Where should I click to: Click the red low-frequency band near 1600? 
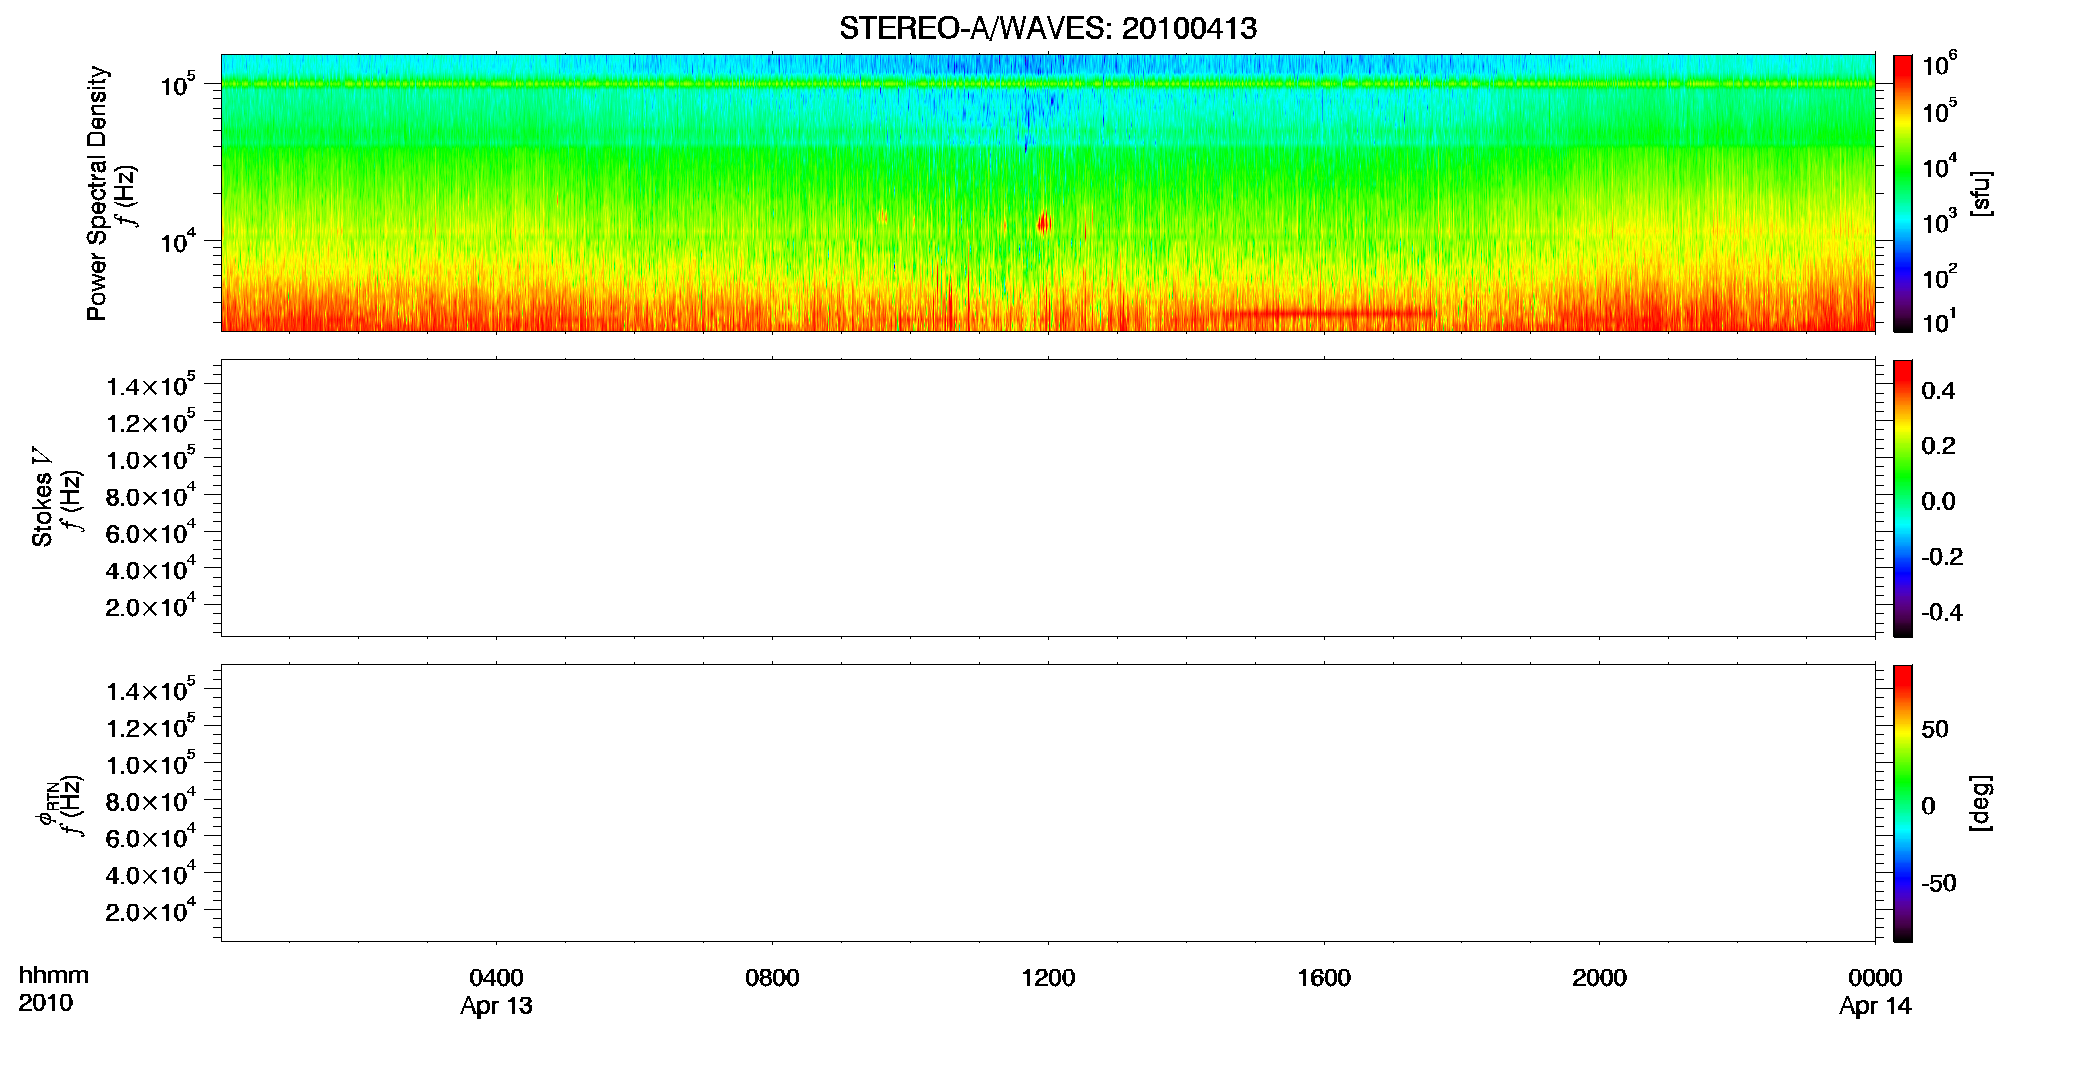click(x=1328, y=314)
